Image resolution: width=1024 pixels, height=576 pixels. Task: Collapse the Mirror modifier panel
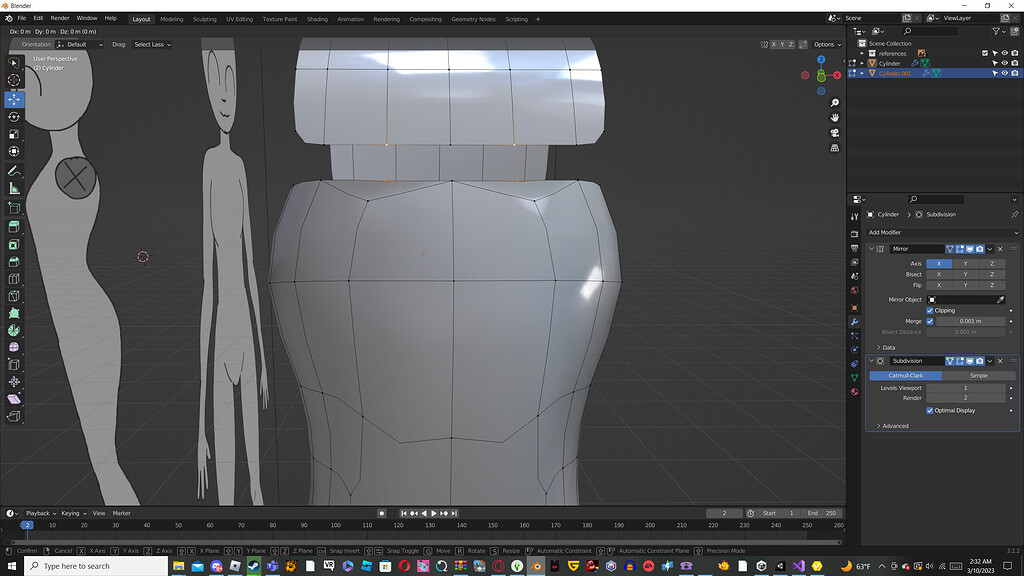[x=871, y=249]
